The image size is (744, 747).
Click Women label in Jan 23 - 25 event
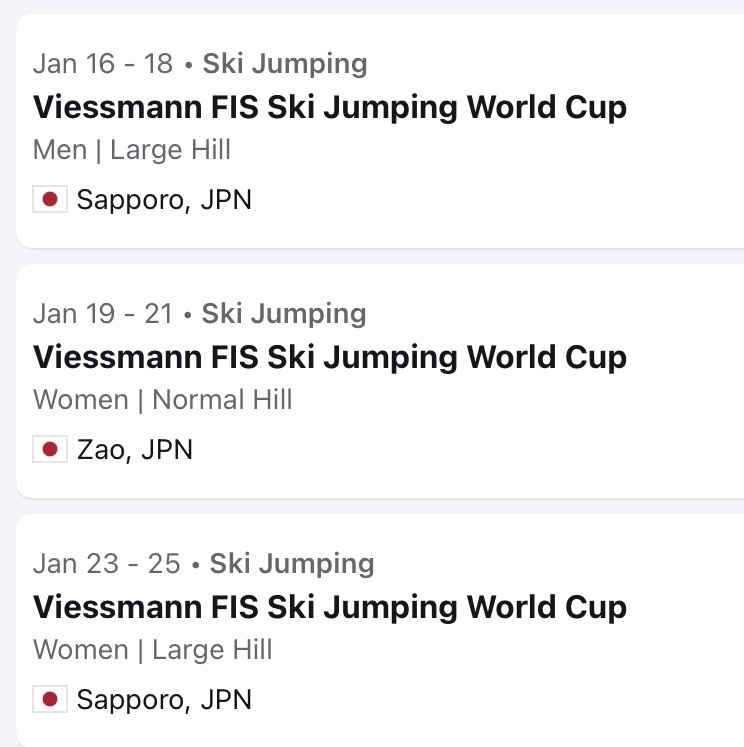tap(81, 650)
